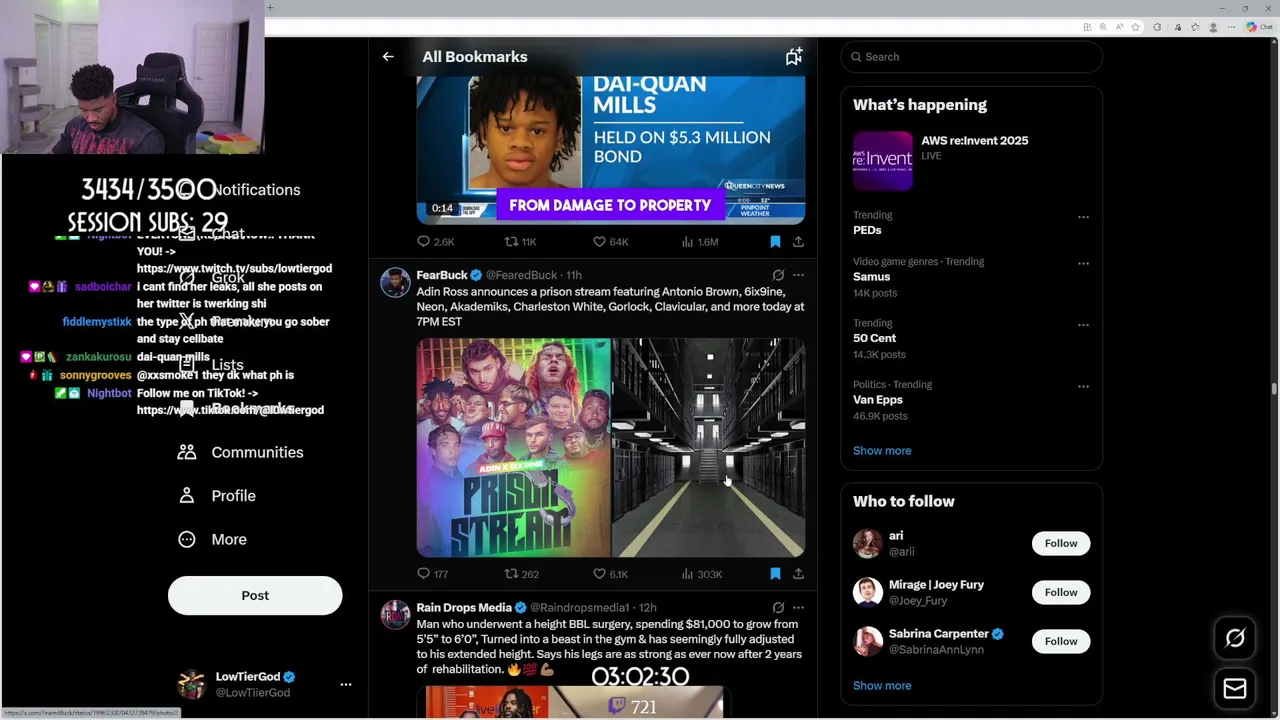Open Profile in the sidebar
The width and height of the screenshot is (1280, 720).
(x=217, y=496)
